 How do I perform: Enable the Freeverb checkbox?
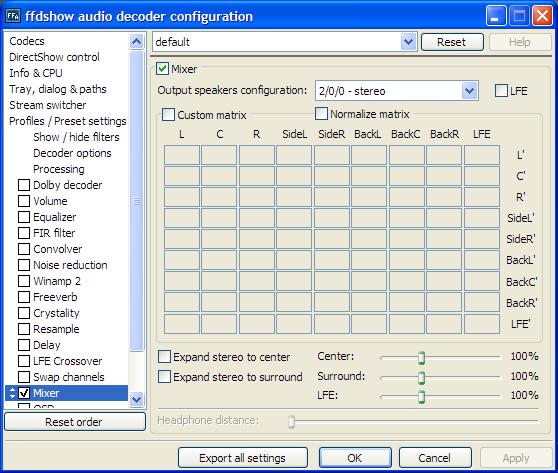24,297
